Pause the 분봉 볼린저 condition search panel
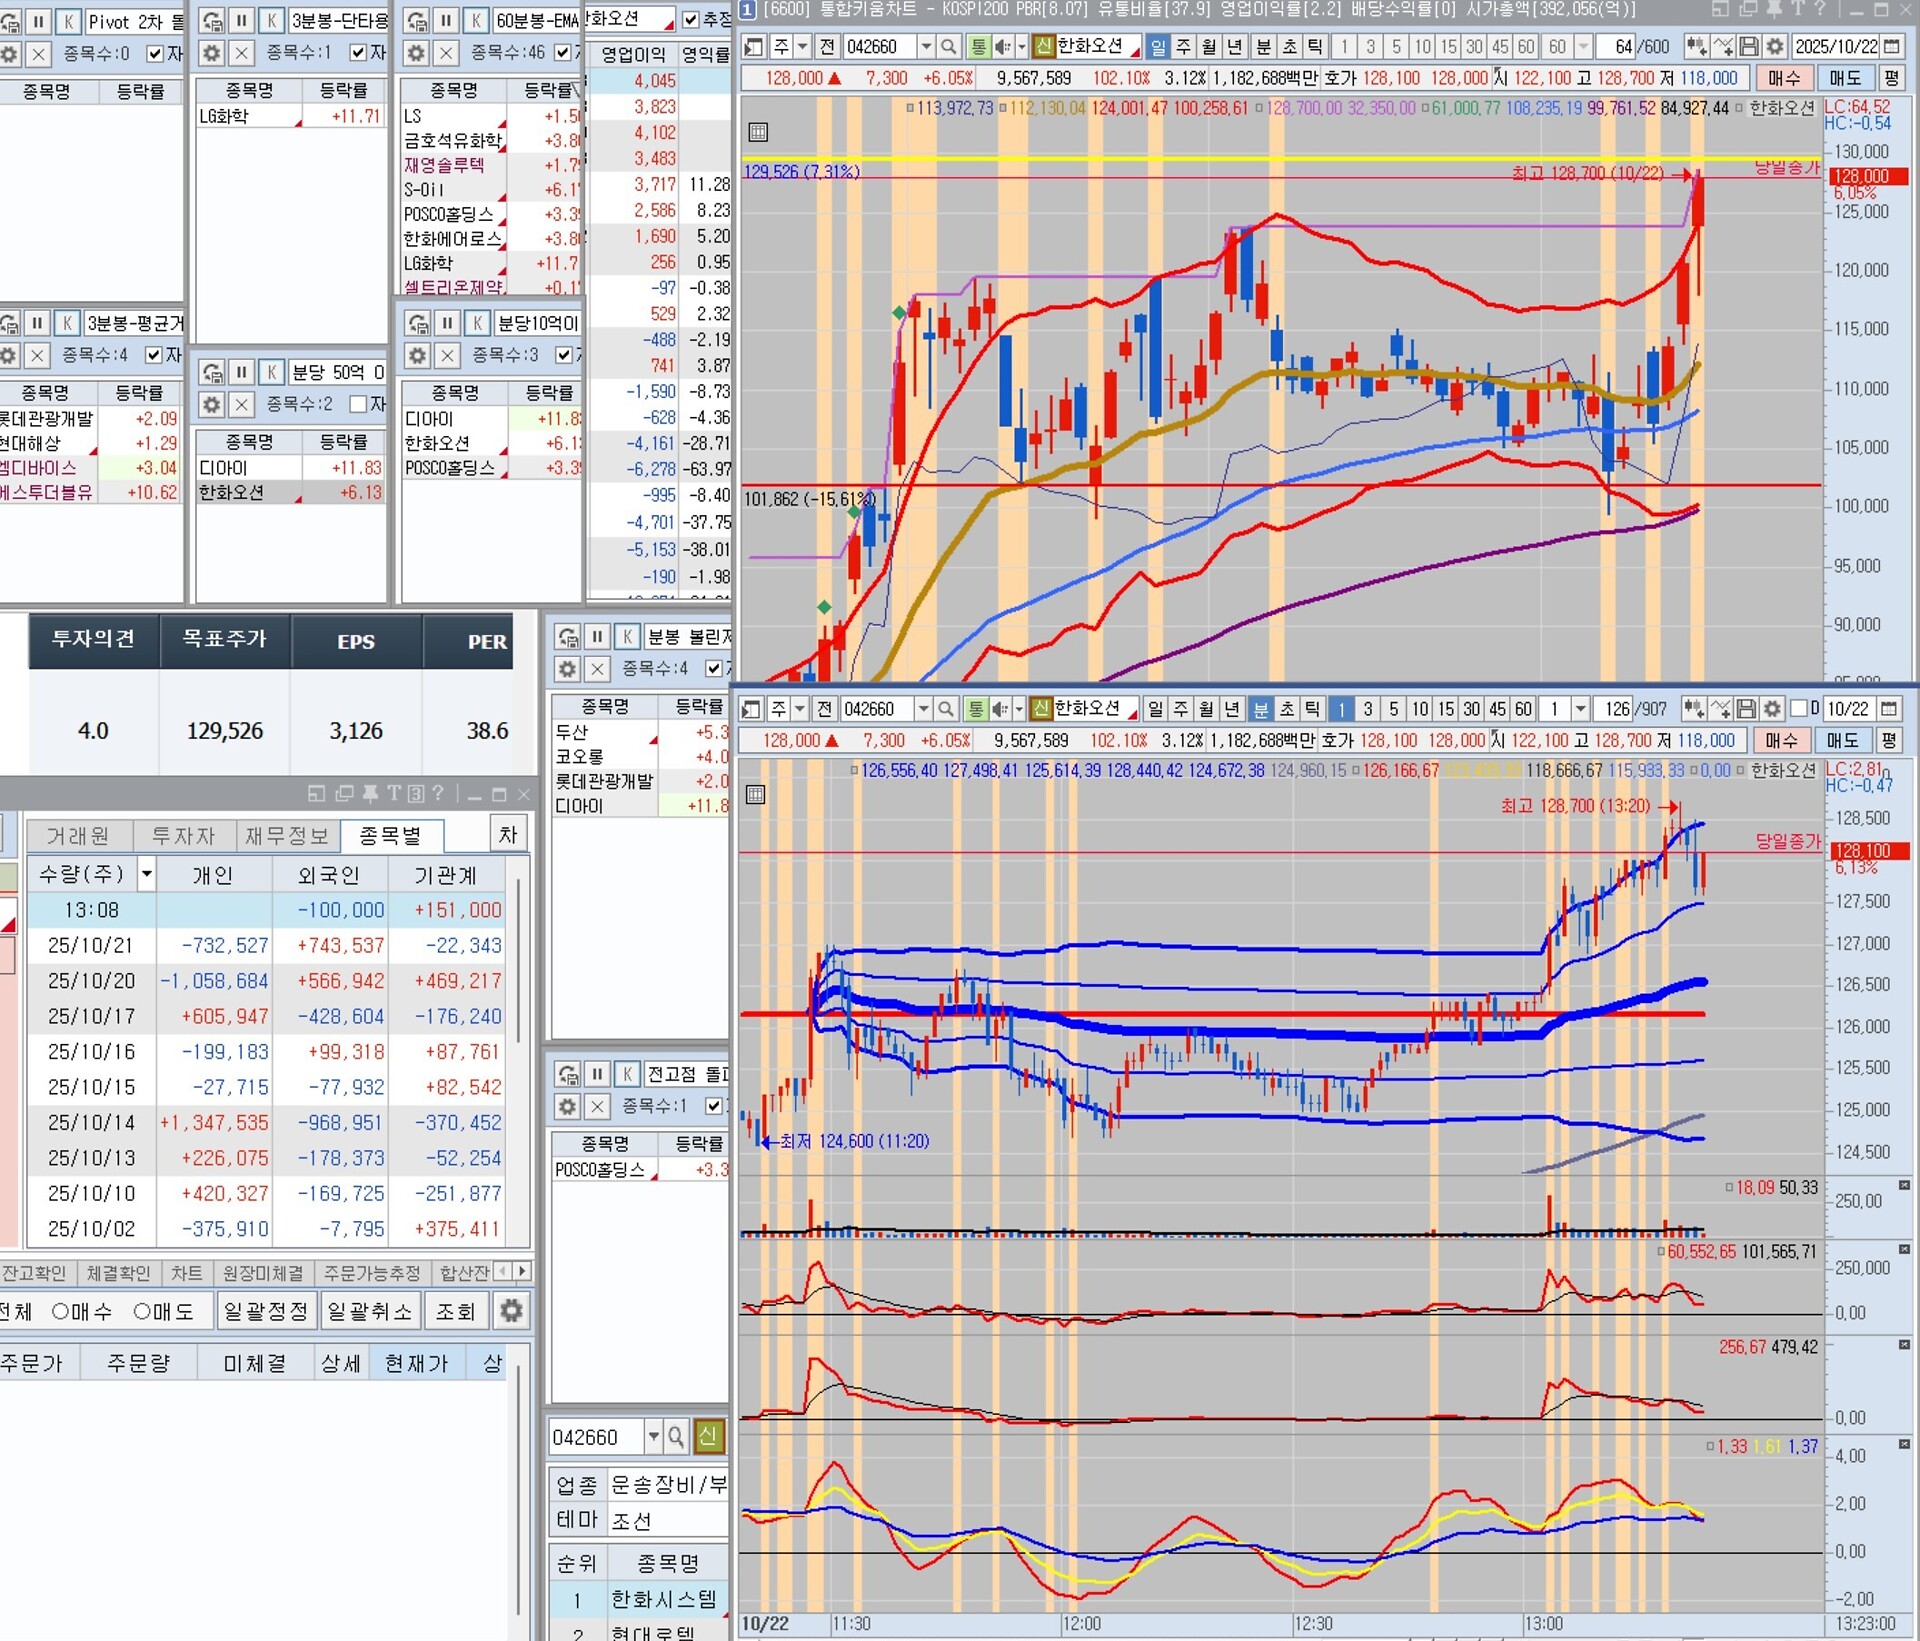The image size is (1920, 1641). [x=597, y=637]
